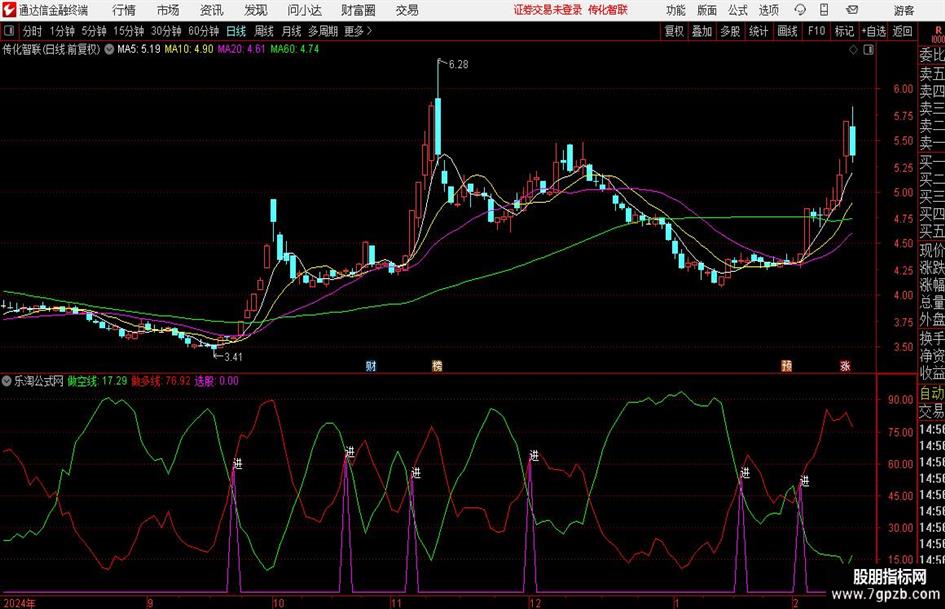Click the MA60: 4.74 label
Image resolution: width=945 pixels, height=609 pixels.
[x=295, y=49]
